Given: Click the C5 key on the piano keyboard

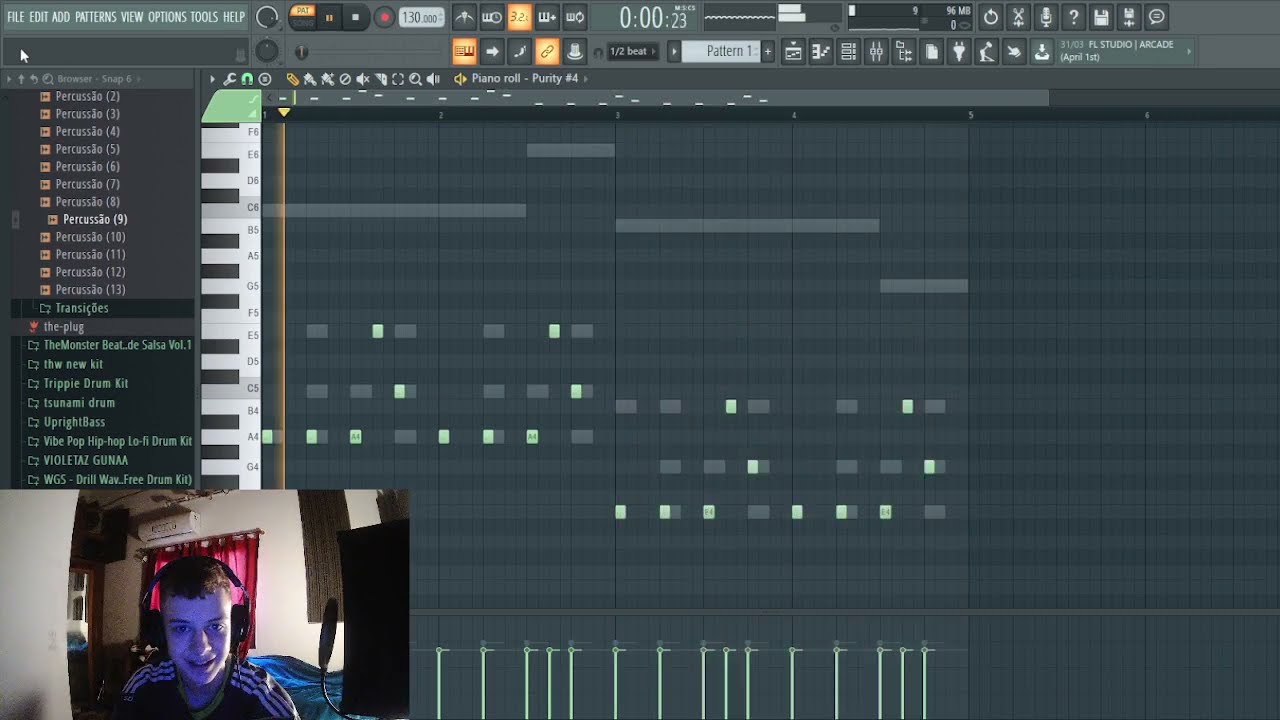Looking at the screenshot, I should click(231, 388).
